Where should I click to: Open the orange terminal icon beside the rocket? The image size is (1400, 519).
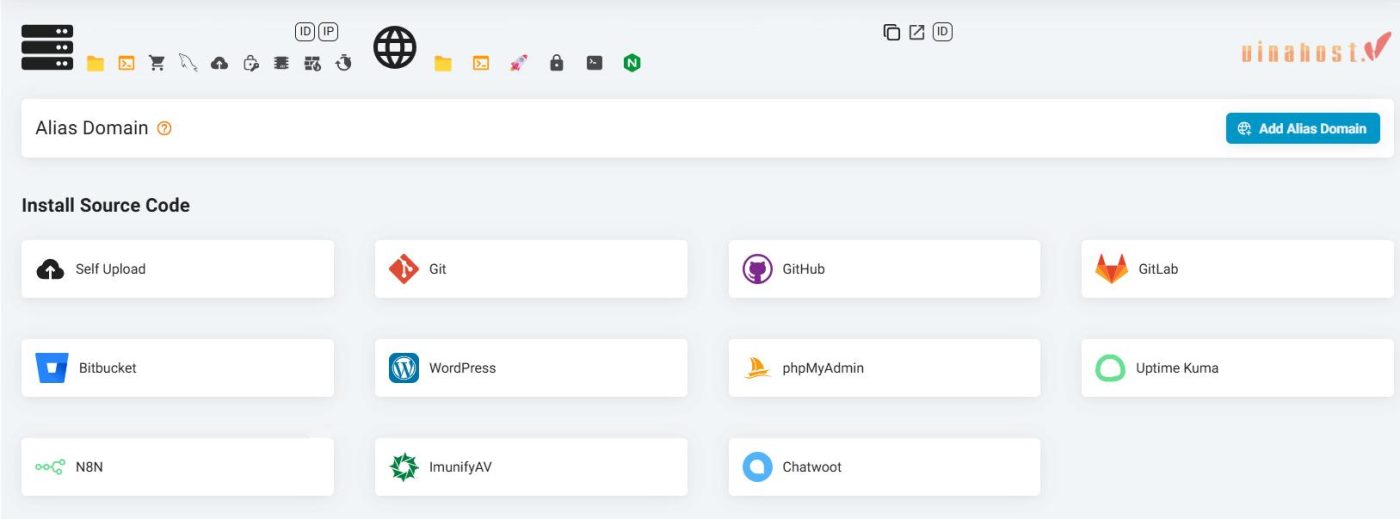click(x=481, y=63)
